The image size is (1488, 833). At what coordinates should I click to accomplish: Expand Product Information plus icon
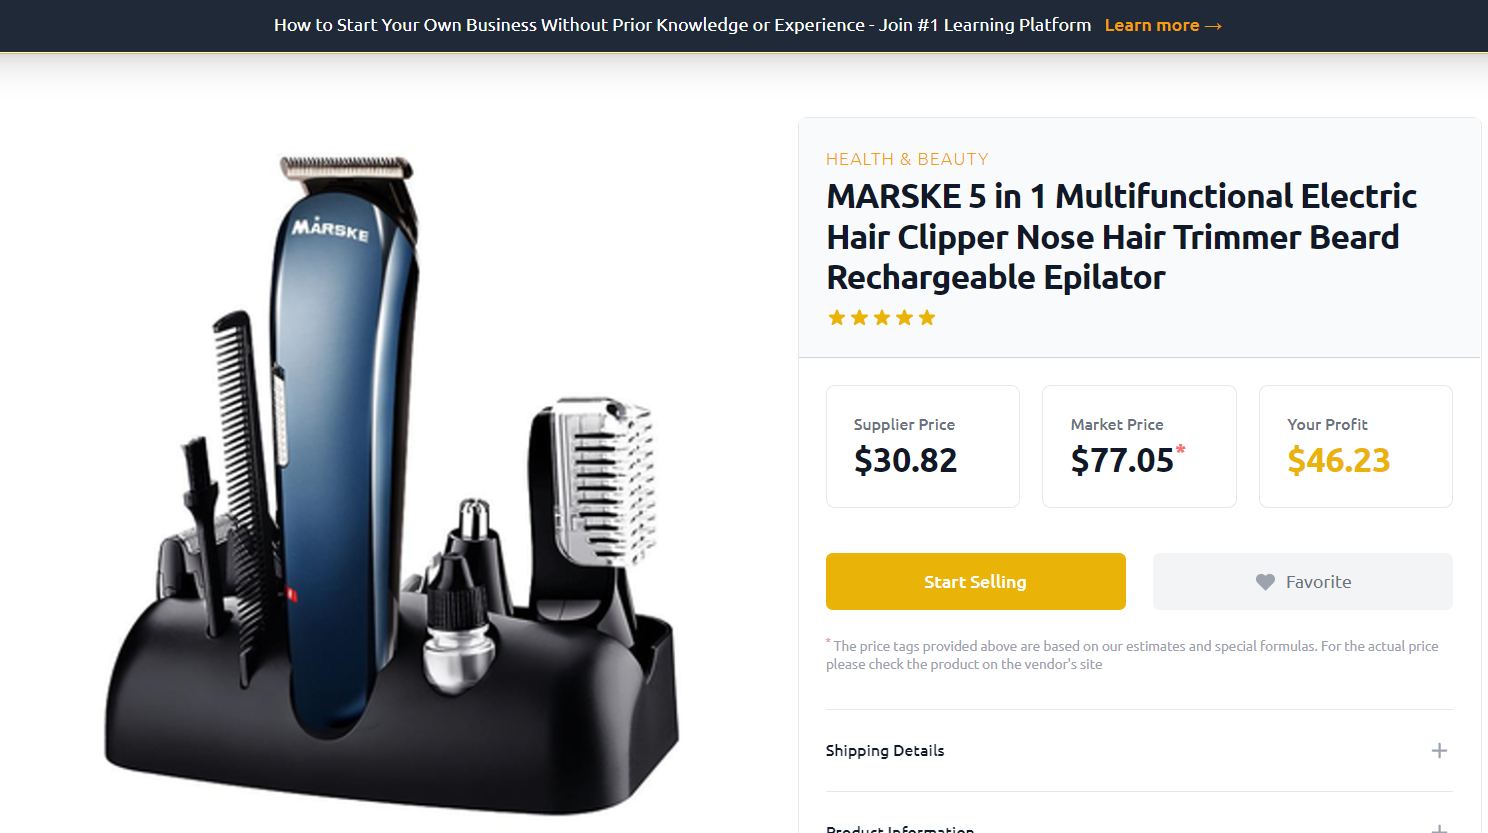click(1439, 828)
